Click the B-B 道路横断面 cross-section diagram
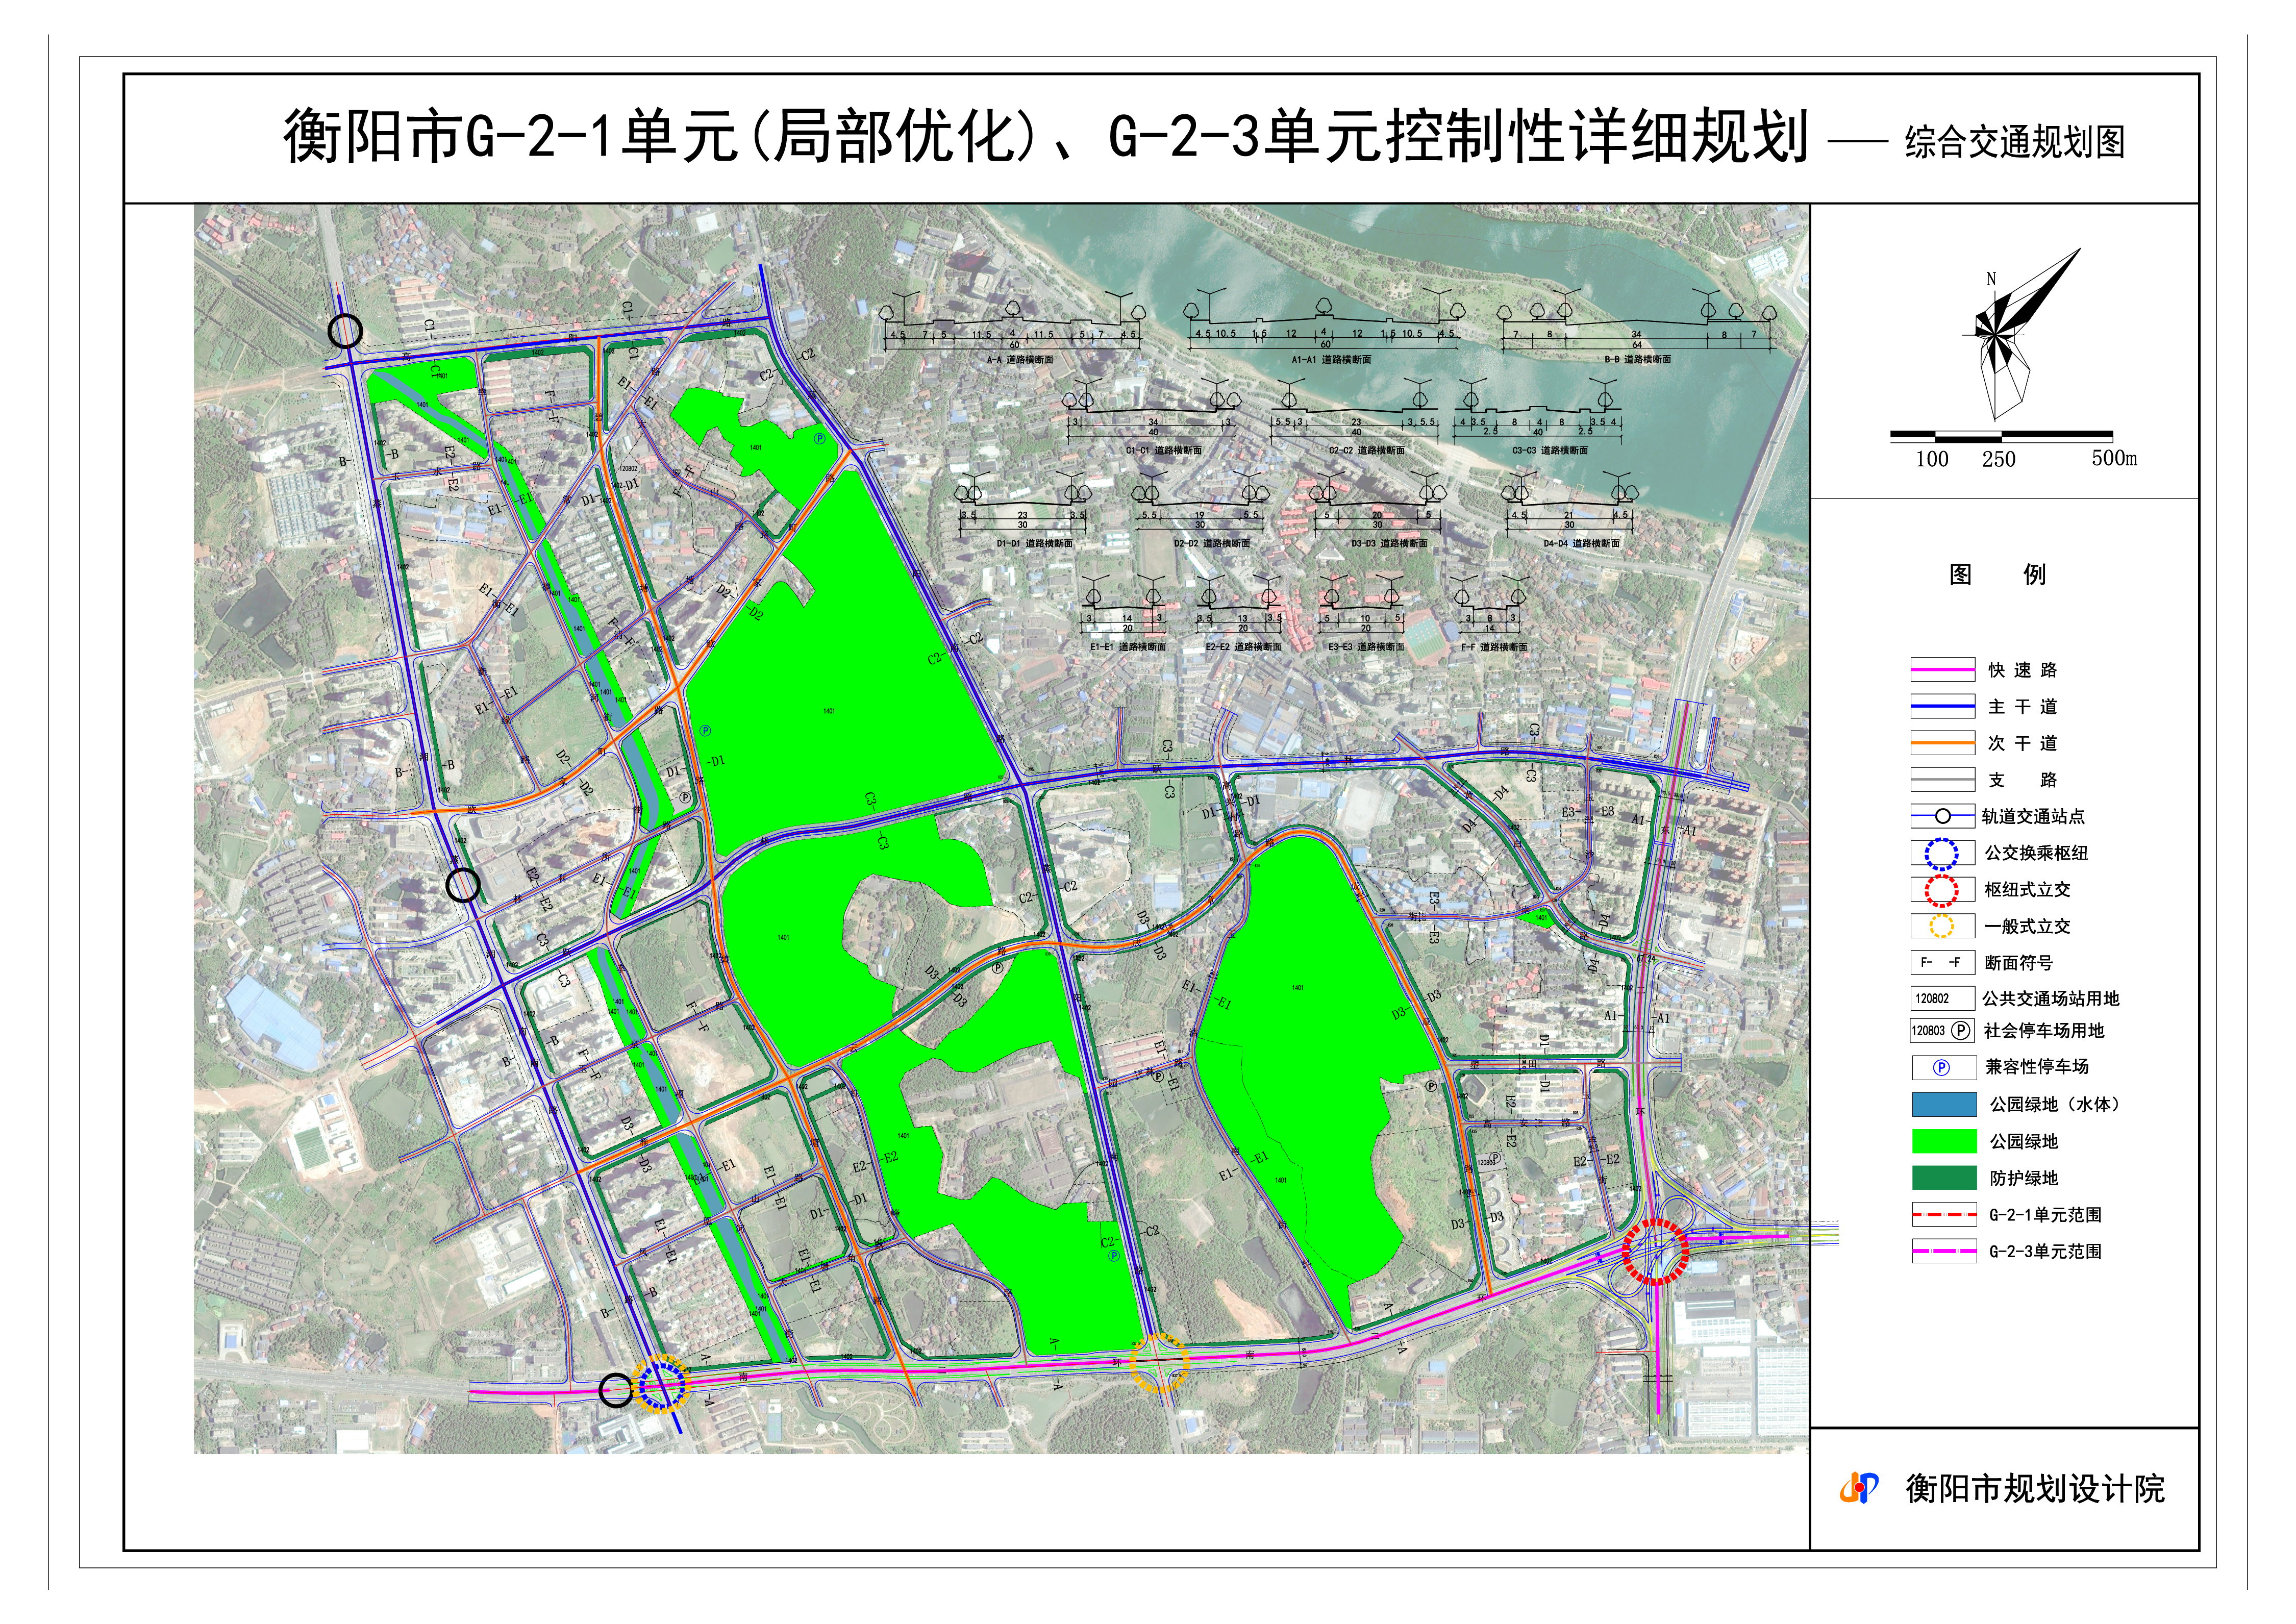Viewport: 2296px width, 1624px height. tap(1636, 325)
